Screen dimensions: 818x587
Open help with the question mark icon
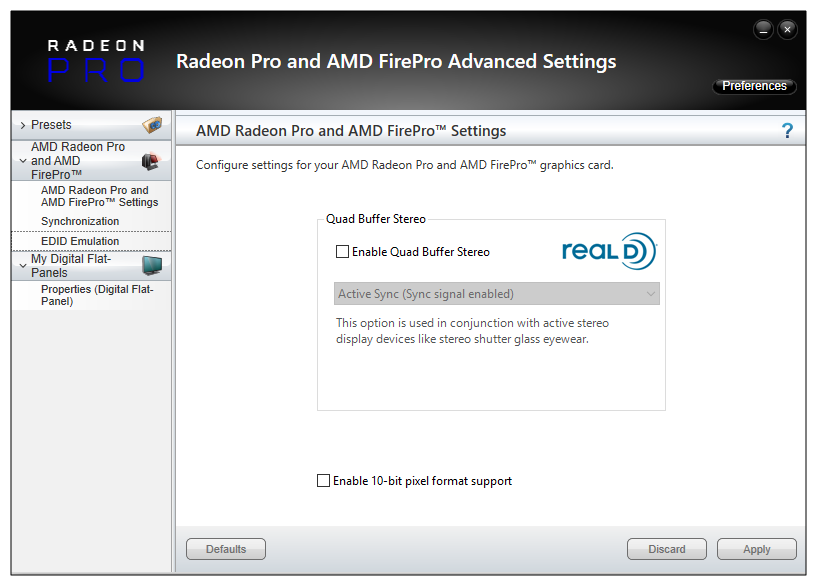(787, 131)
